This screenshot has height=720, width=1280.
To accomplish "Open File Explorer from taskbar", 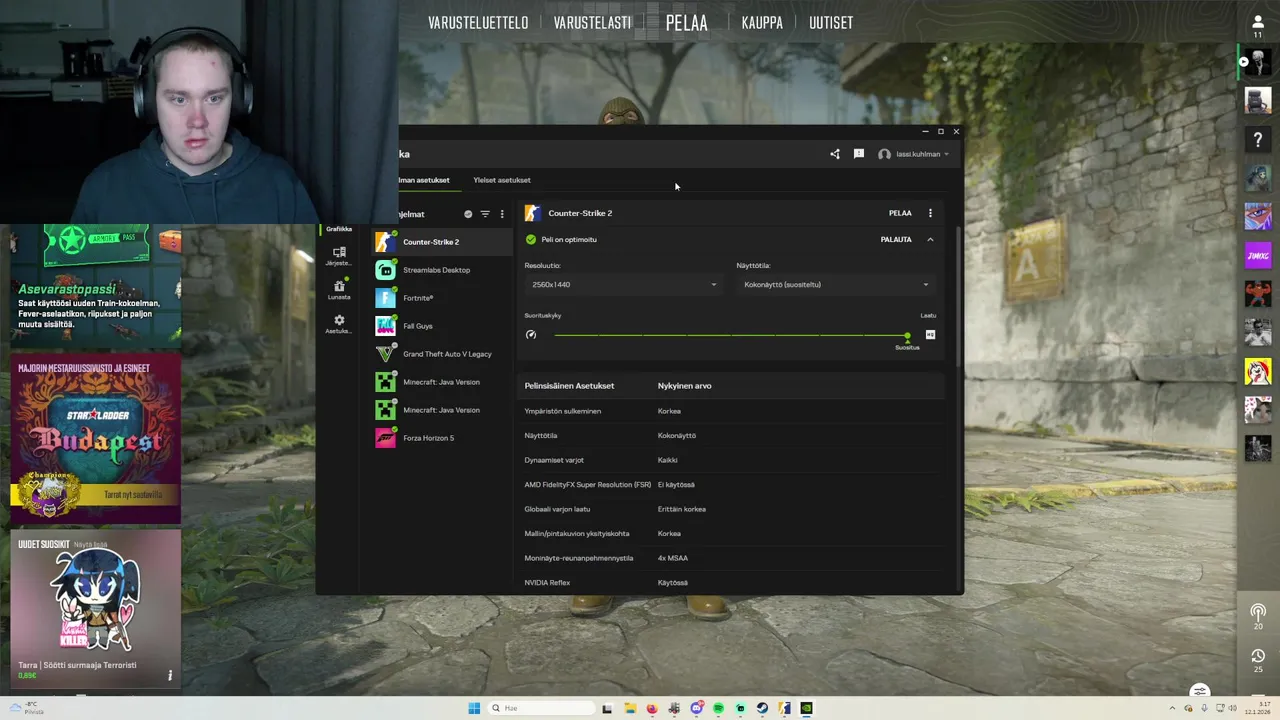I will (630, 708).
